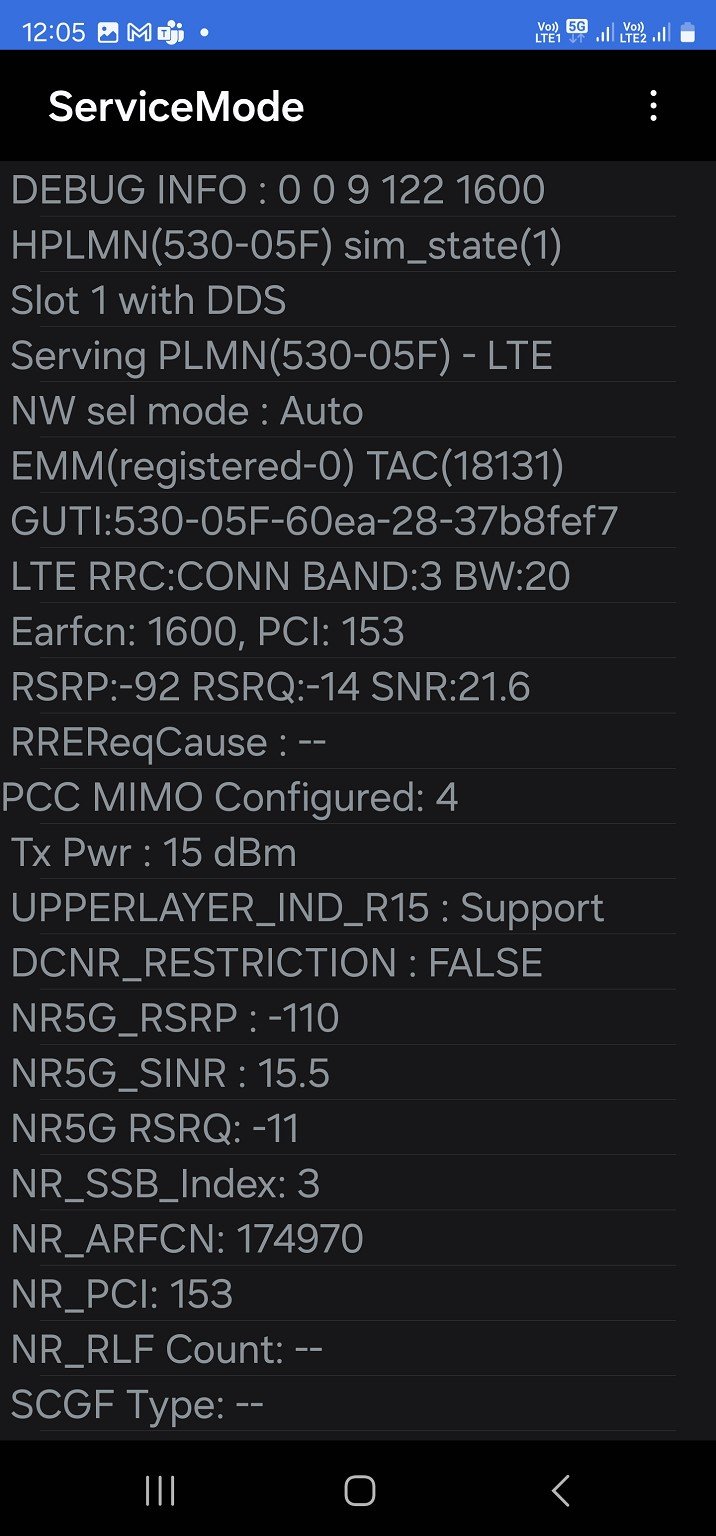Tap the gallery image notification icon
This screenshot has width=716, height=1536.
point(108,32)
